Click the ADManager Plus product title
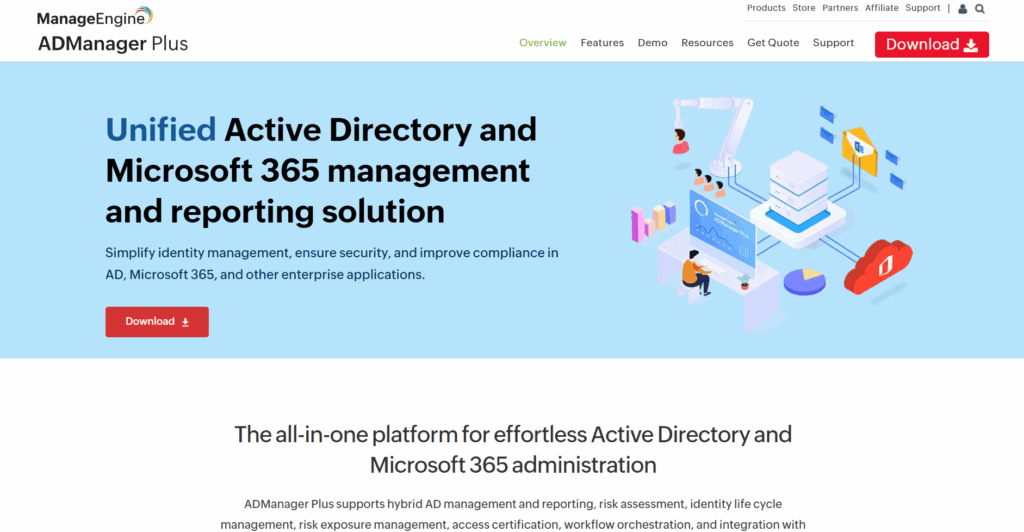Viewport: 1024px width, 532px height. (112, 44)
